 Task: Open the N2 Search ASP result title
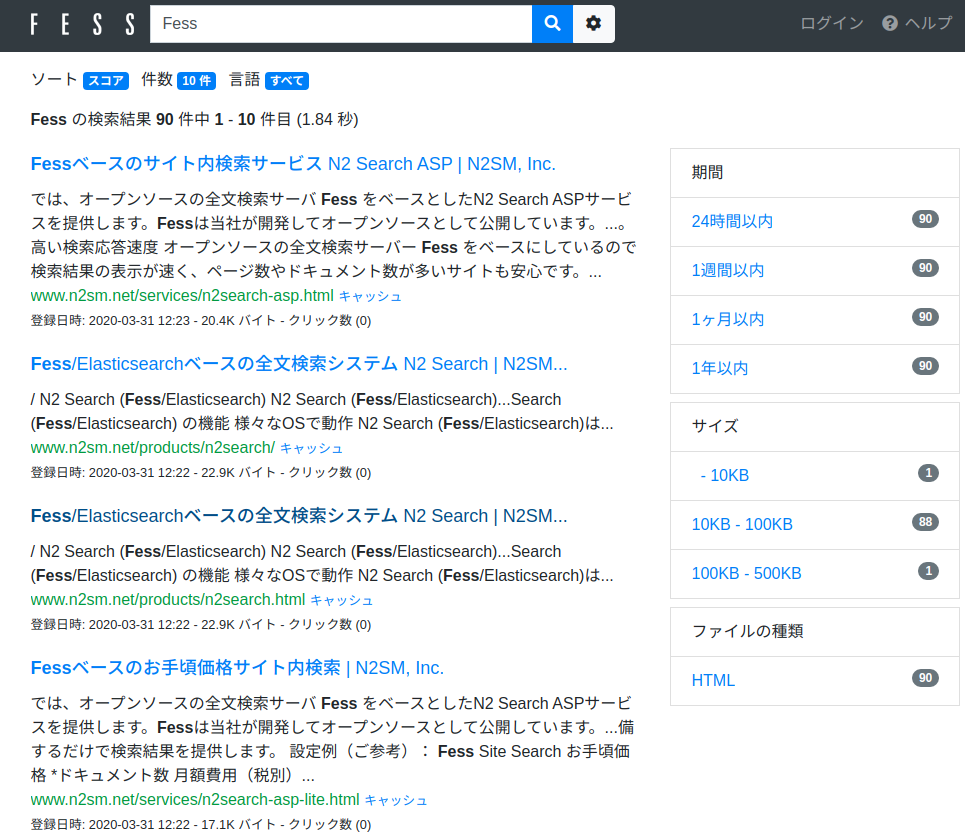click(x=293, y=164)
